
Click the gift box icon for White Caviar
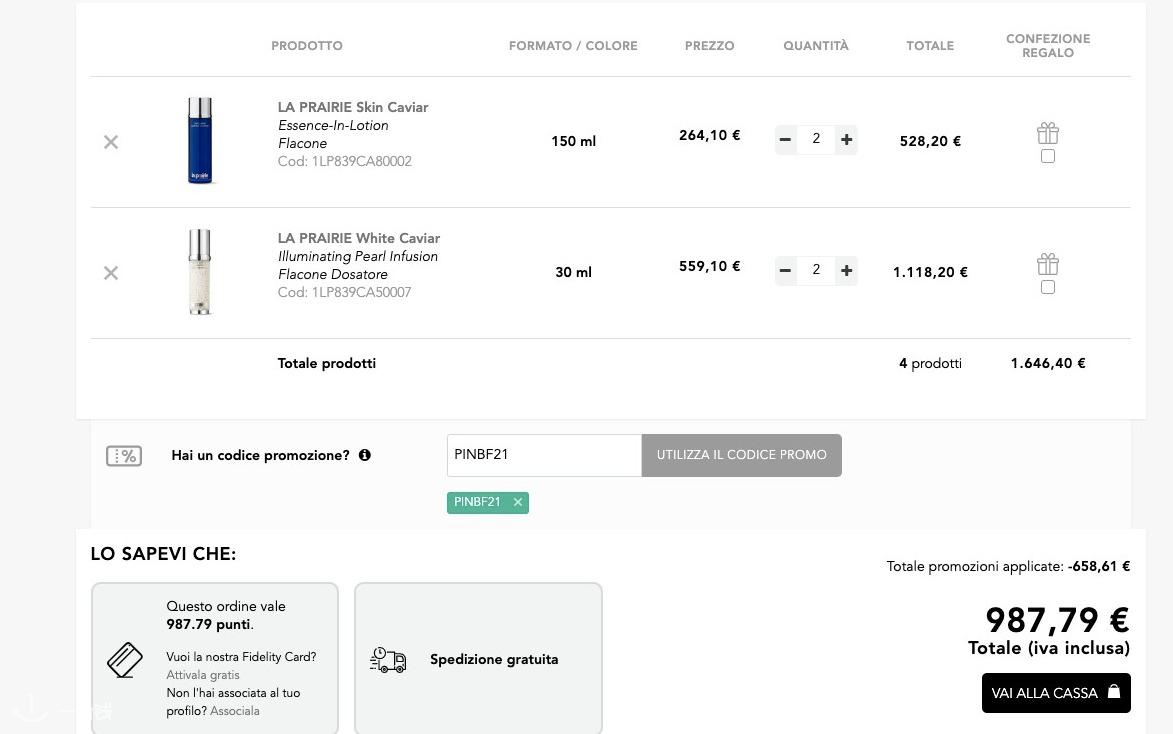tap(1047, 264)
